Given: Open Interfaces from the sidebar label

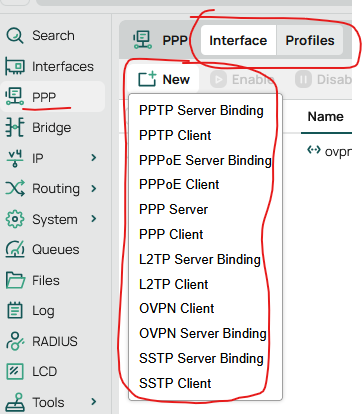Looking at the screenshot, I should point(63,66).
